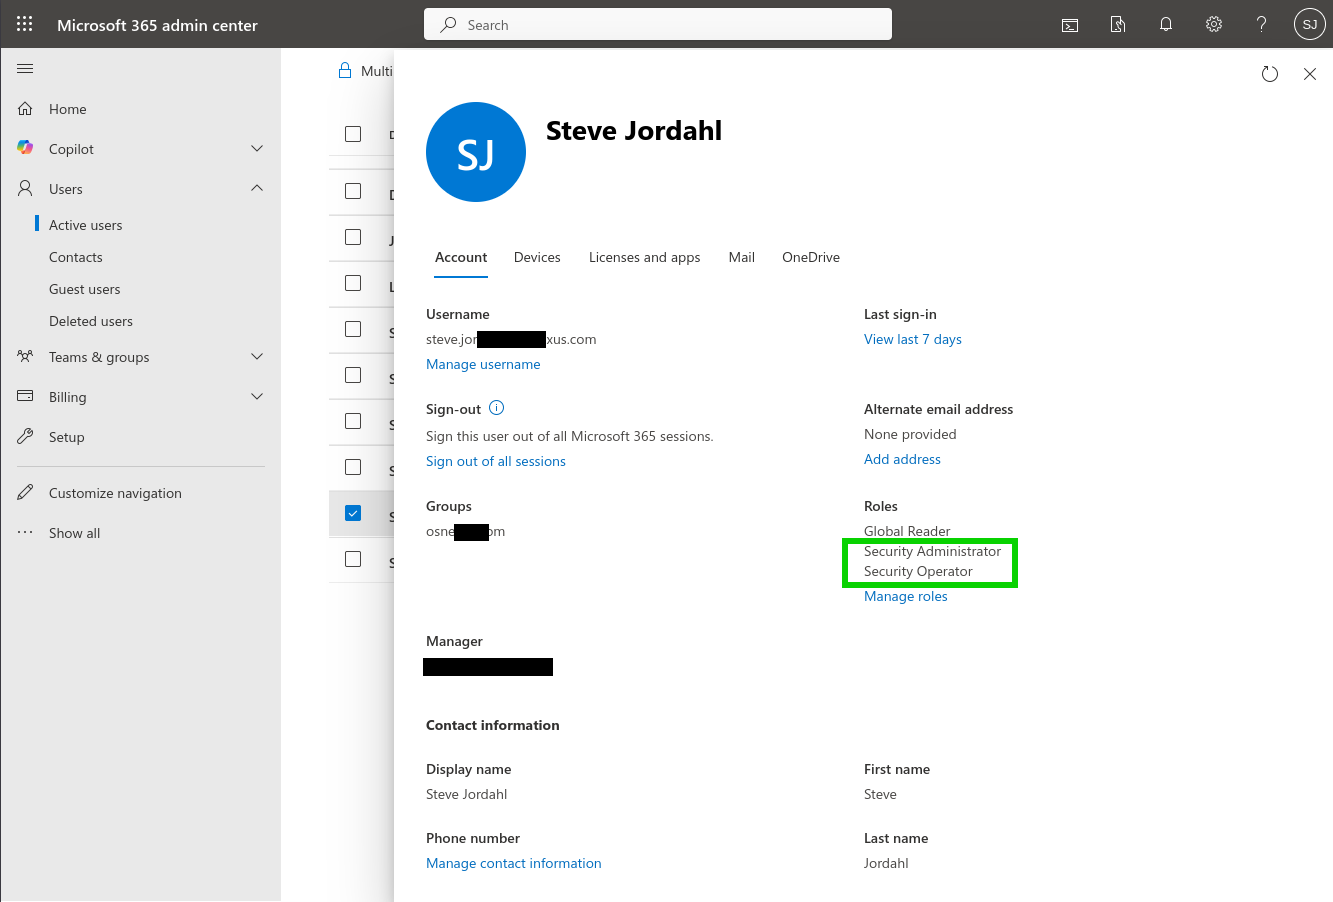This screenshot has width=1333, height=902.
Task: Refresh the user details panel
Action: point(1270,74)
